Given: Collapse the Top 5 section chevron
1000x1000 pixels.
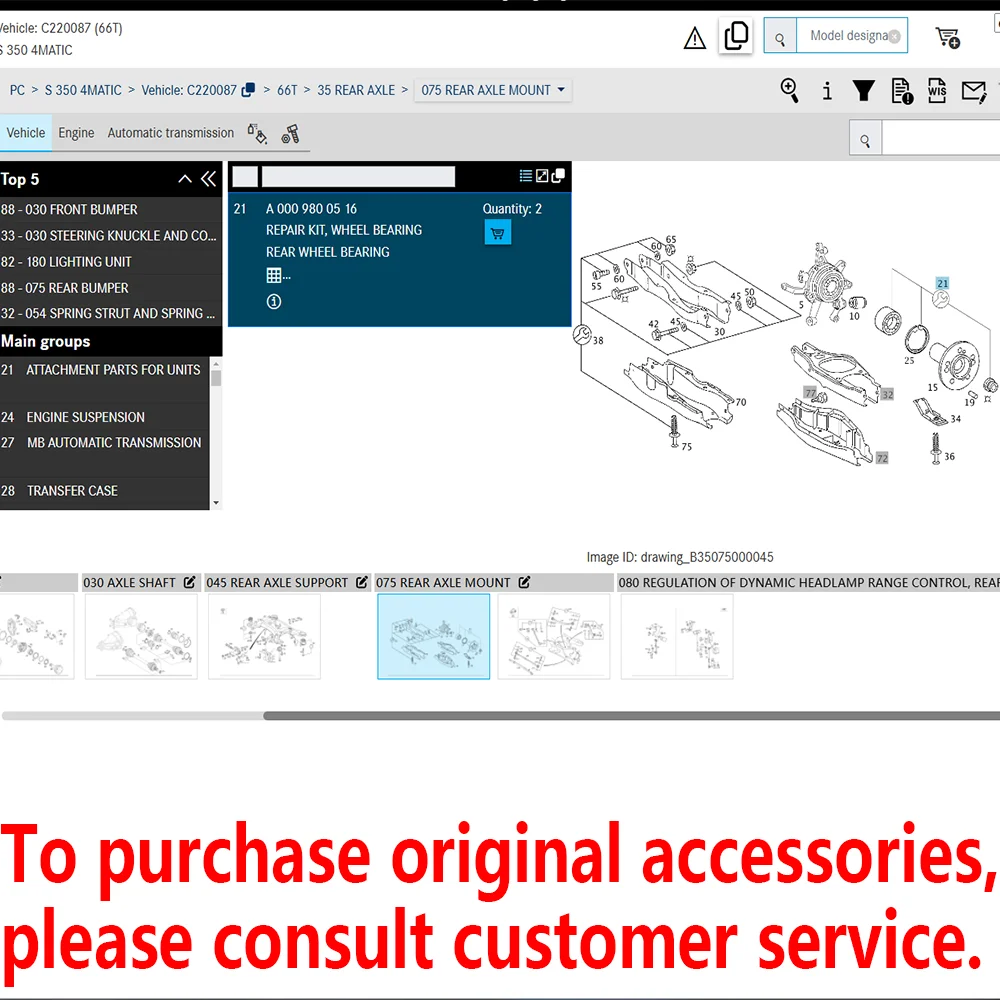Looking at the screenshot, I should pyautogui.click(x=185, y=179).
